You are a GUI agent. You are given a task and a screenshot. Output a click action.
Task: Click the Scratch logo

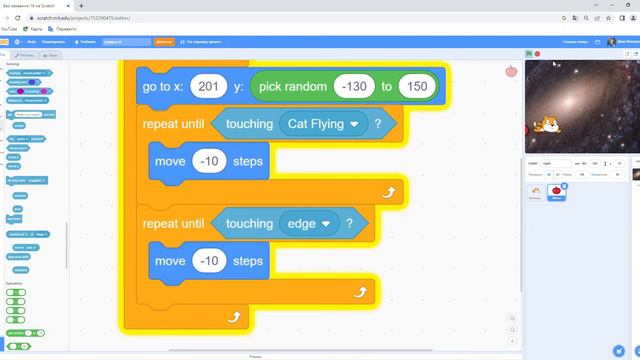pyautogui.click(x=4, y=42)
